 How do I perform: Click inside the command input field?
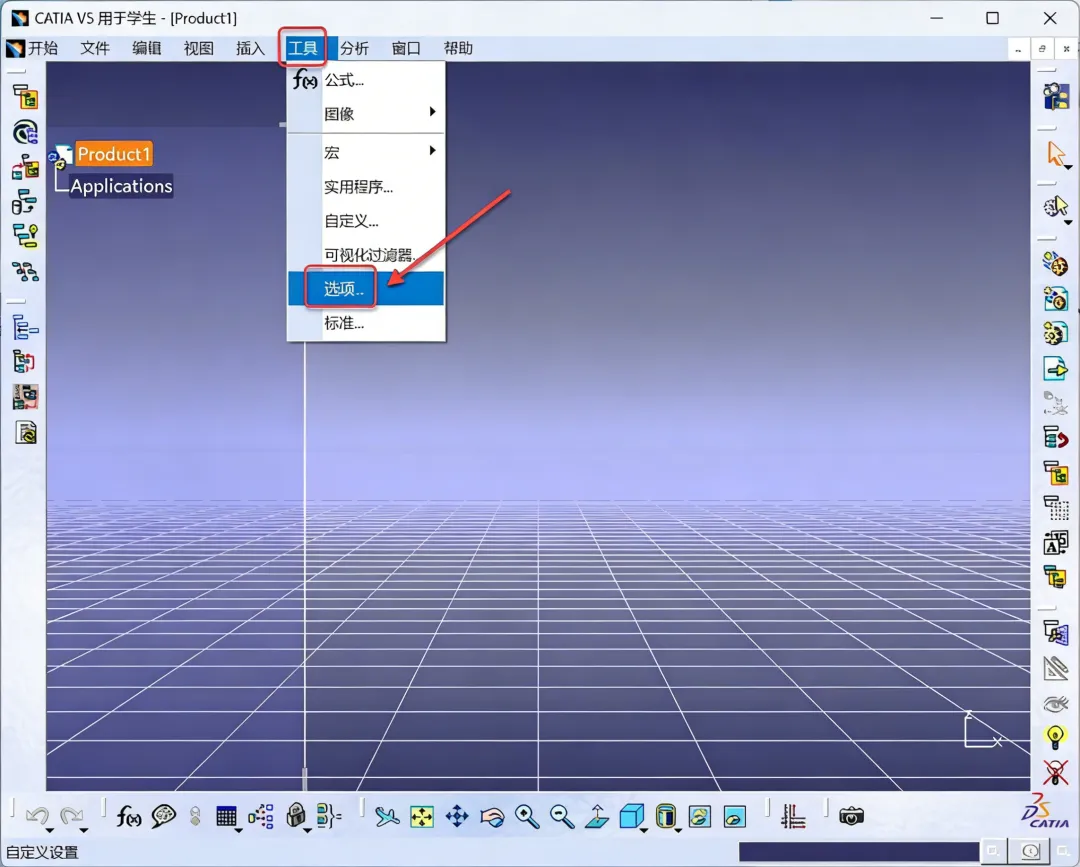[x=858, y=852]
